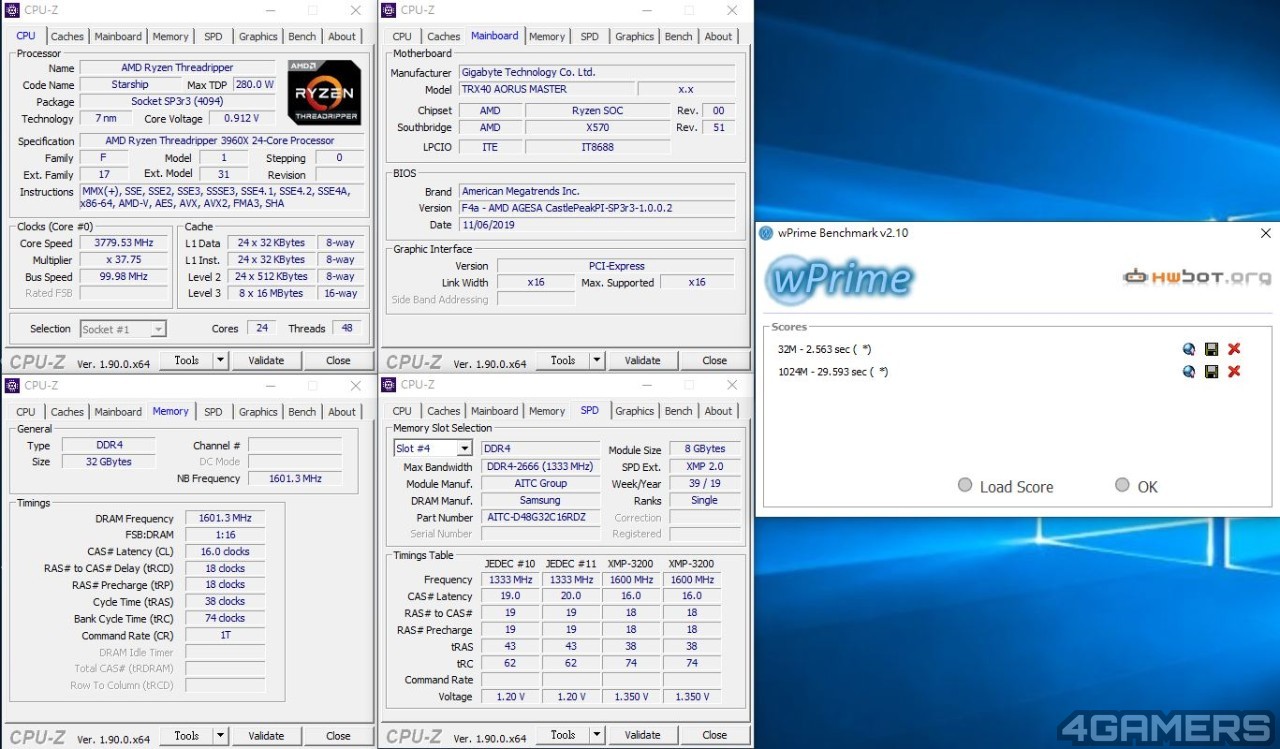The height and width of the screenshot is (749, 1280).
Task: Go to CPU tab in the Mainboard window
Action: pyautogui.click(x=402, y=37)
